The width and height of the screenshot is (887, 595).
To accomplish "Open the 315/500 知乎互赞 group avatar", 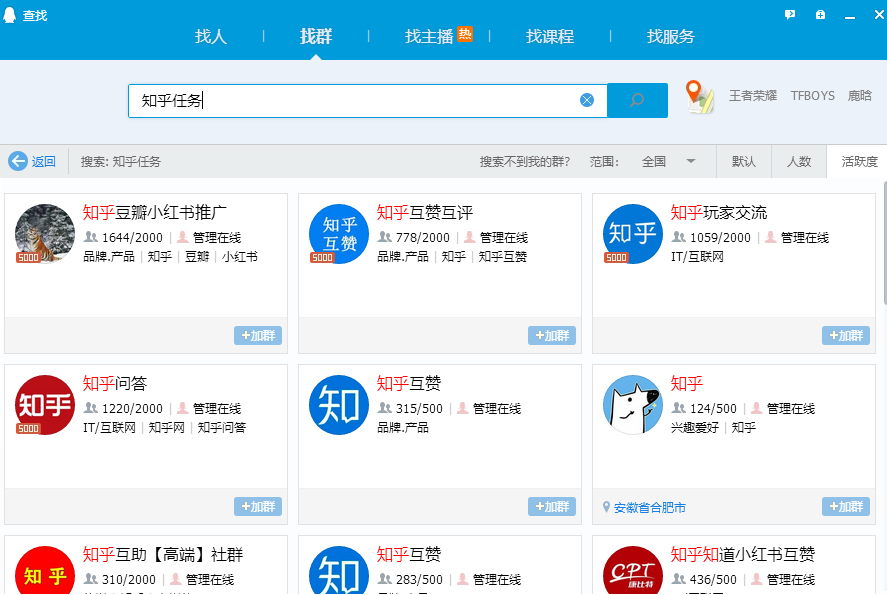I will [x=339, y=404].
